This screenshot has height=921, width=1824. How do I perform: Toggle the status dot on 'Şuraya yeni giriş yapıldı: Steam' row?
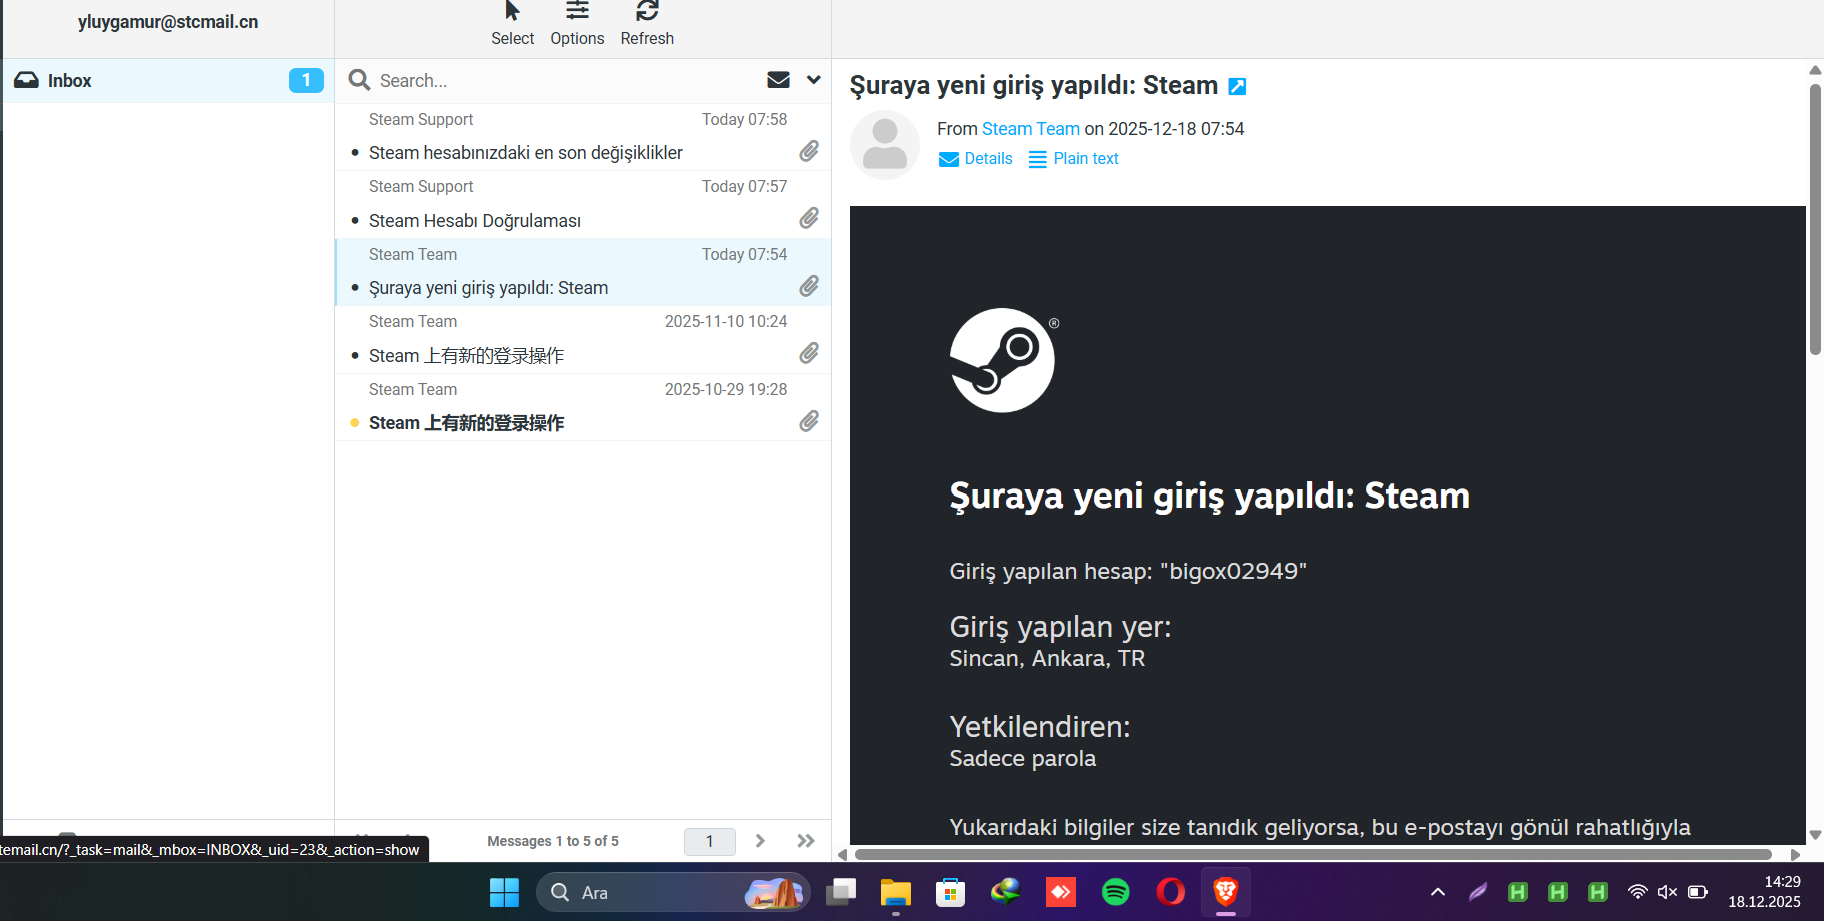coord(355,288)
